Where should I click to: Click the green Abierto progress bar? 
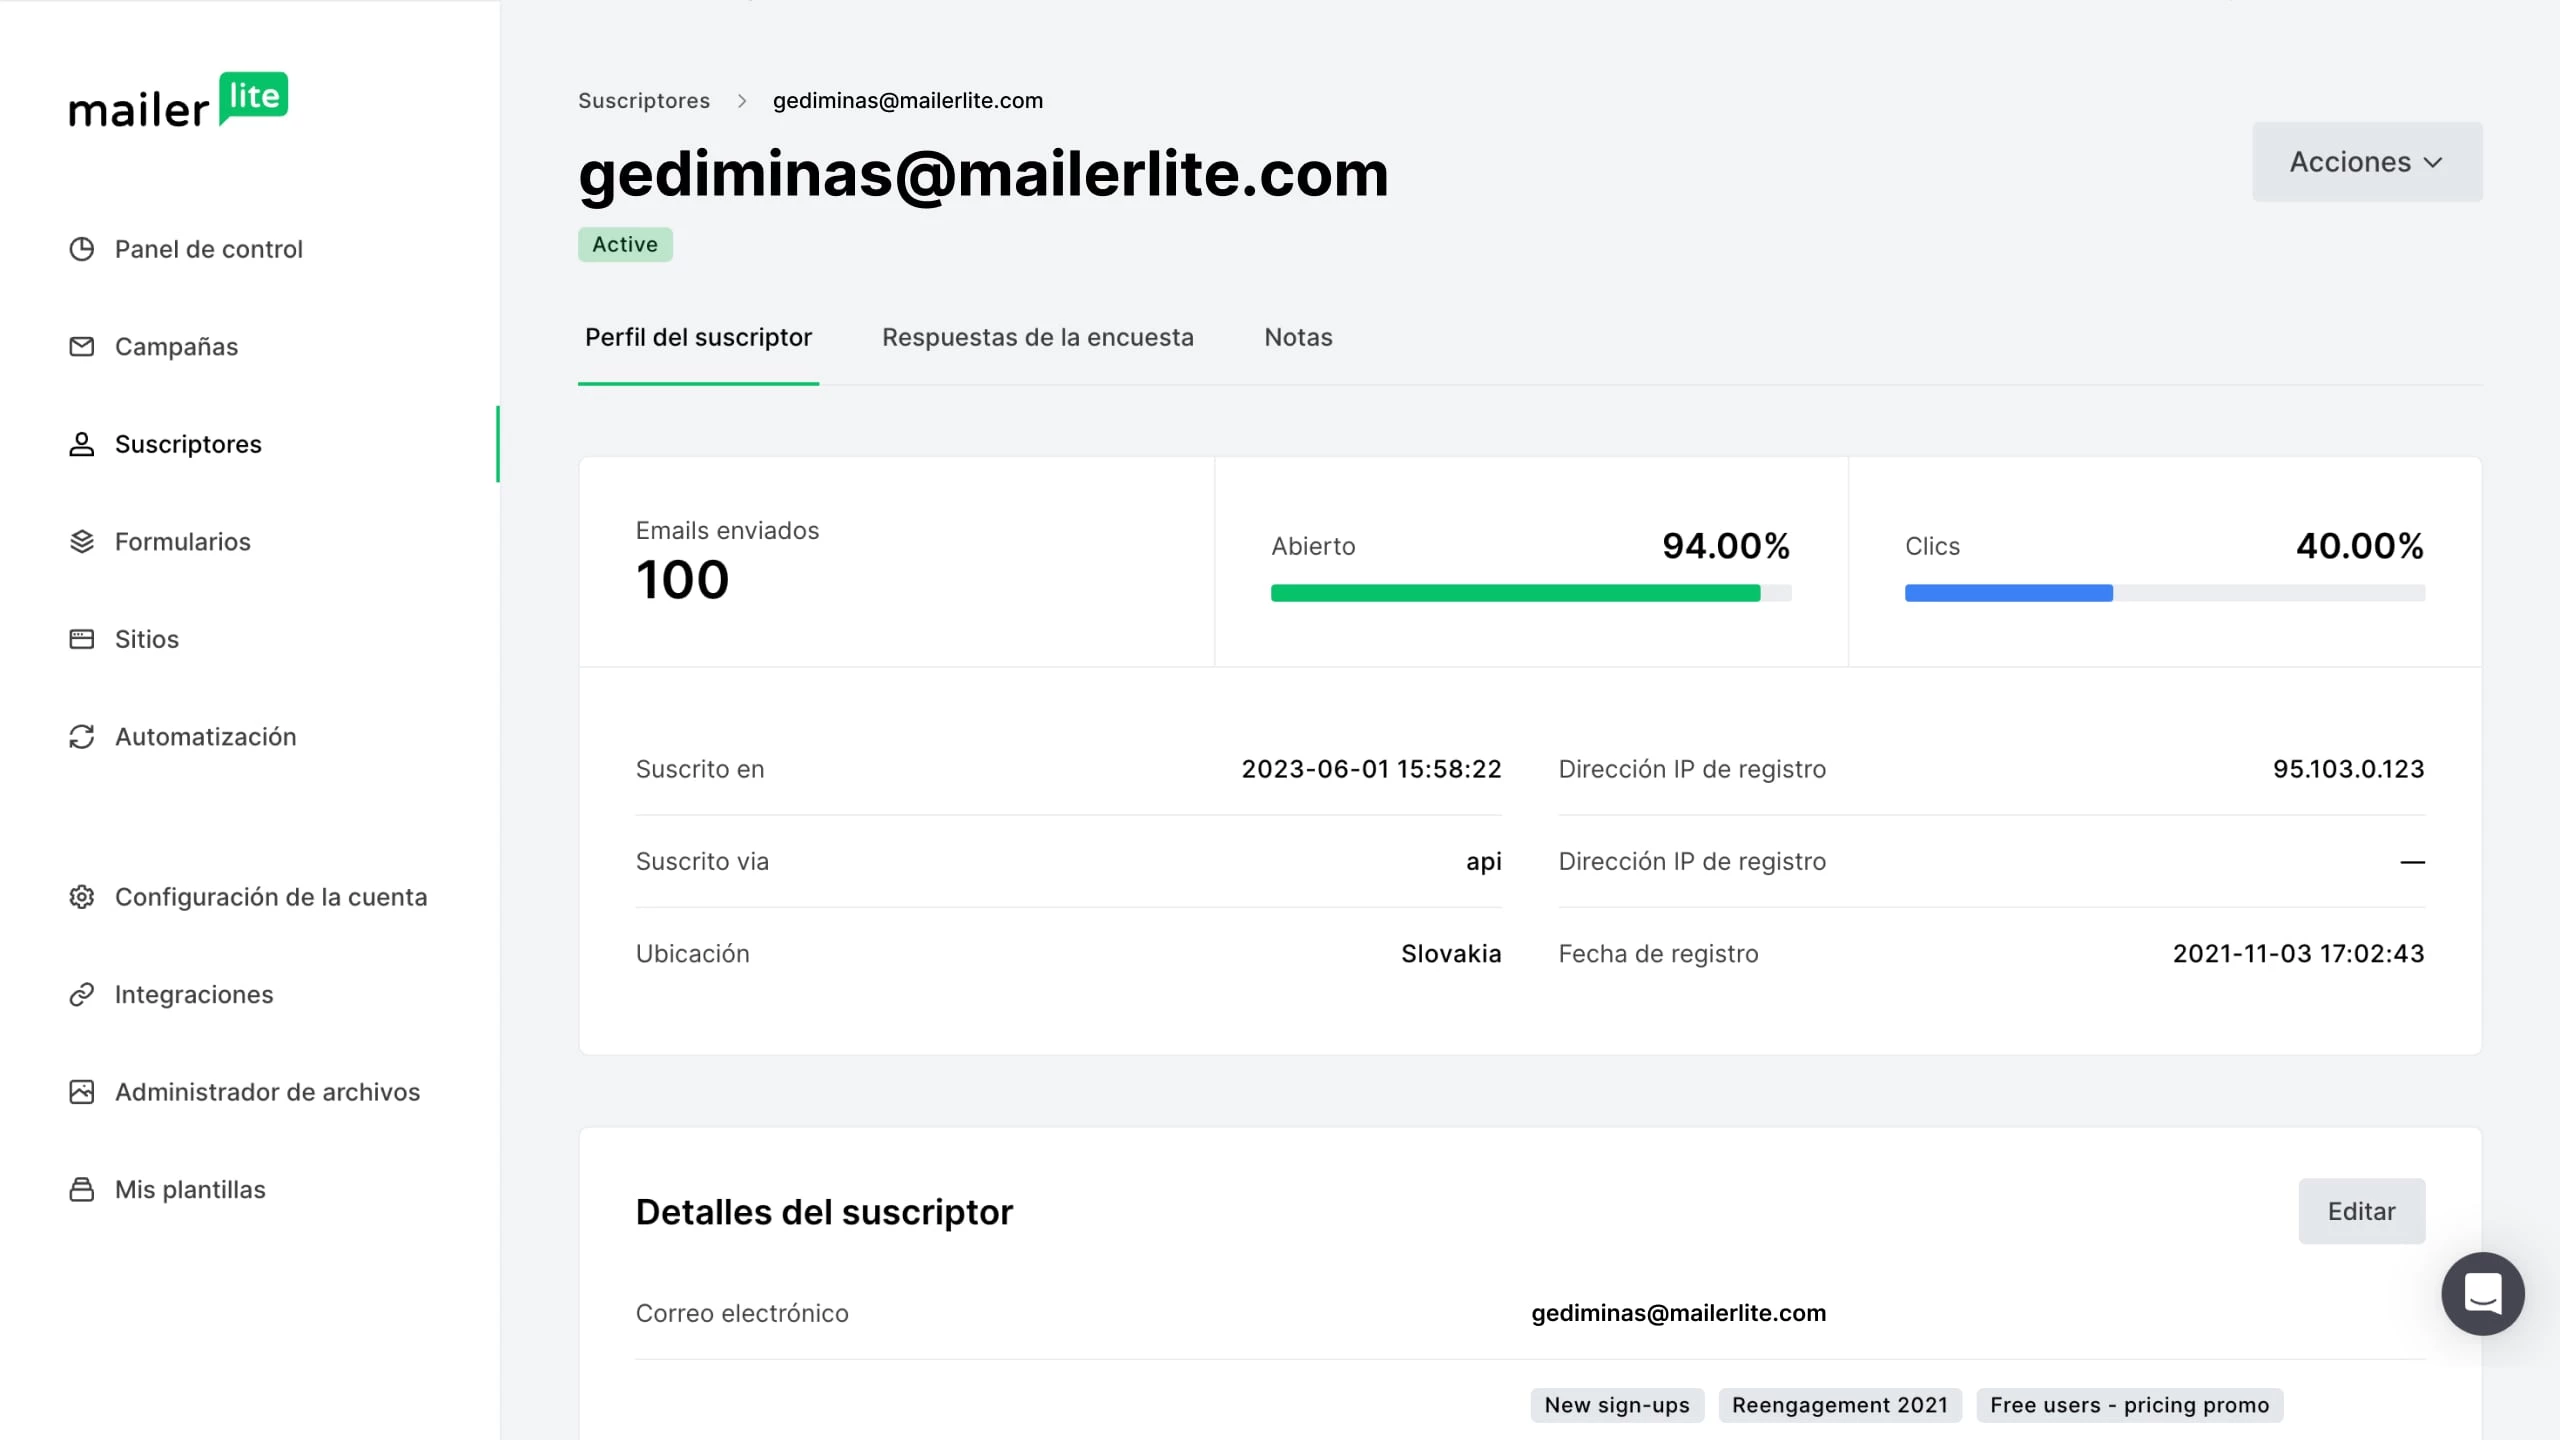tap(1515, 593)
